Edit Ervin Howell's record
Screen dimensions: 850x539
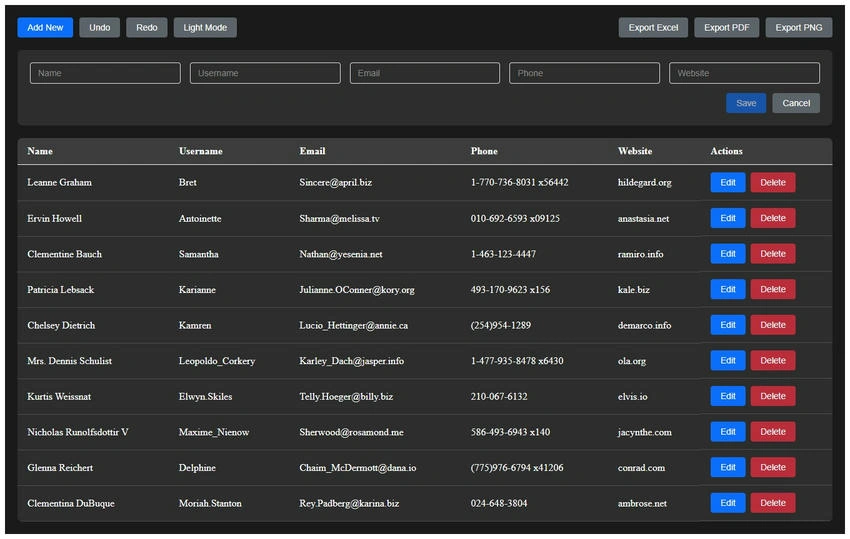pyautogui.click(x=727, y=218)
